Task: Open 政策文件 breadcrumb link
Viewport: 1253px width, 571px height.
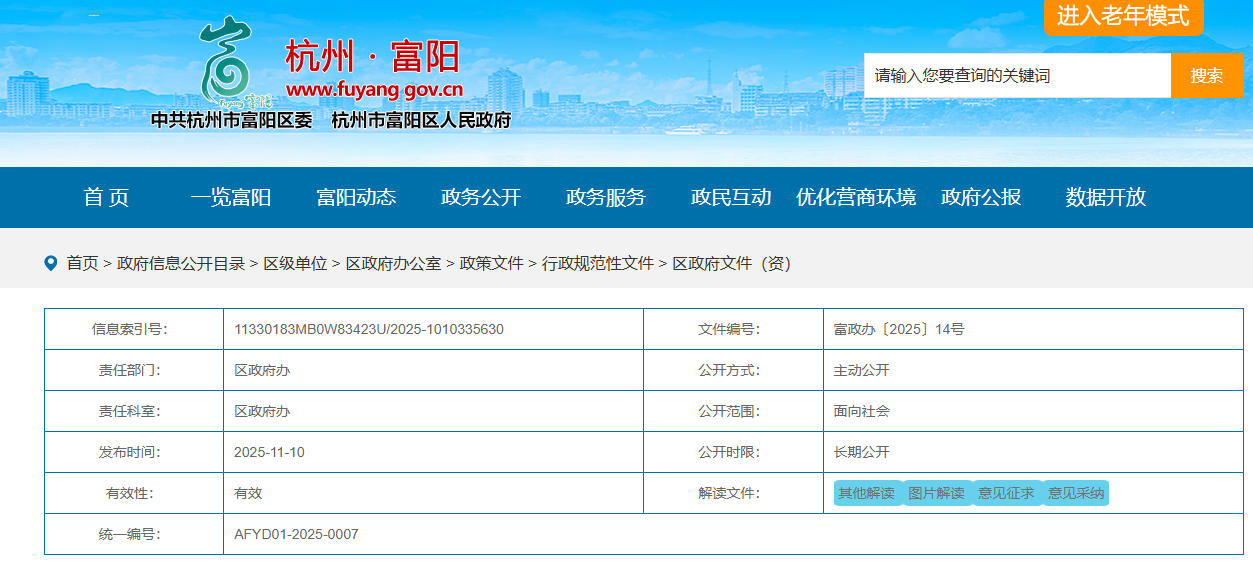Action: [x=491, y=263]
